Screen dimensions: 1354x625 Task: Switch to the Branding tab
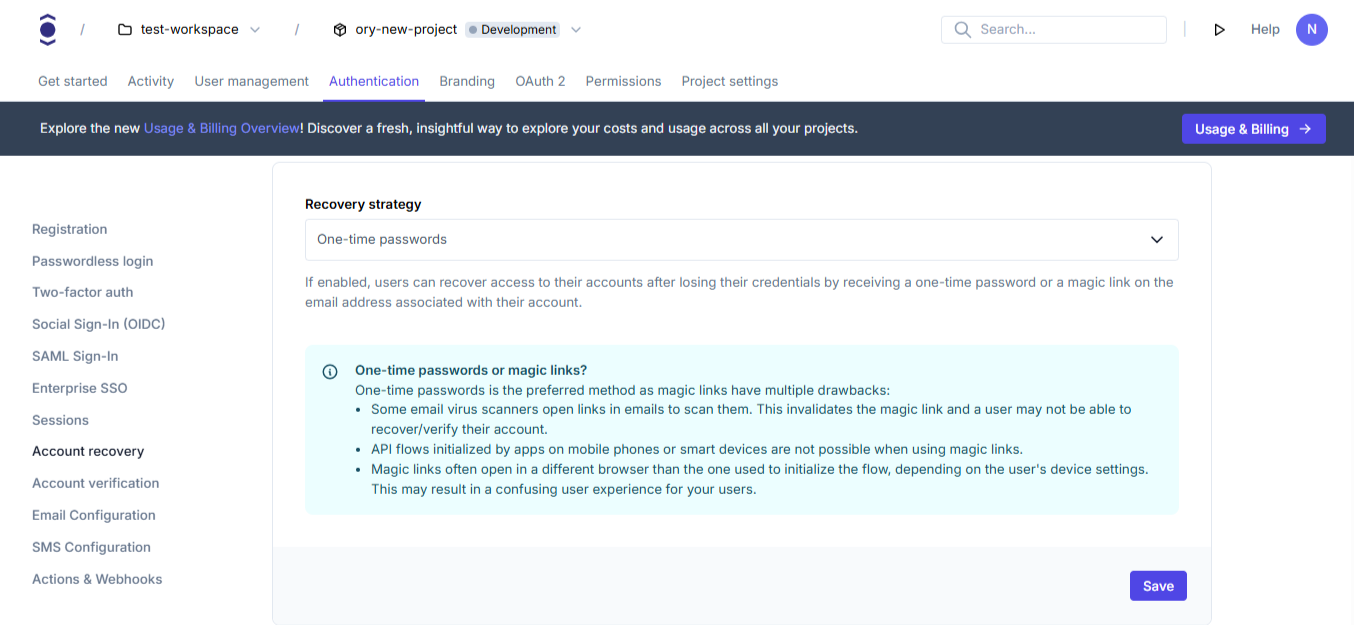pyautogui.click(x=467, y=81)
